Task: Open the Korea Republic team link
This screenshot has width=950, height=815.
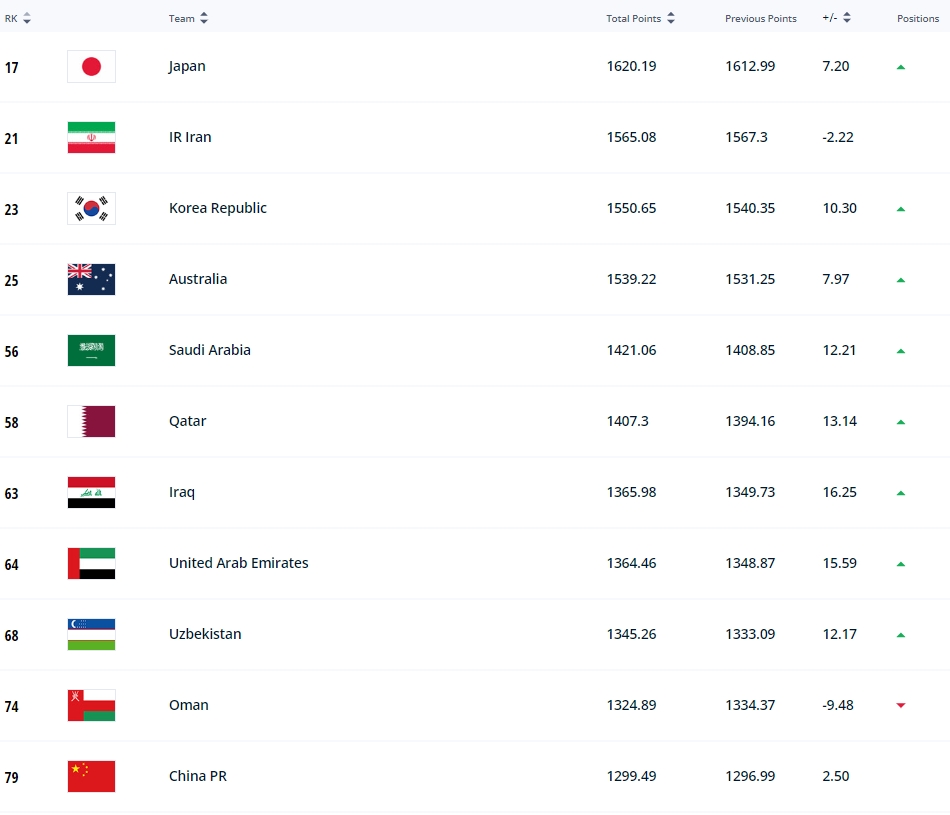Action: pyautogui.click(x=218, y=208)
